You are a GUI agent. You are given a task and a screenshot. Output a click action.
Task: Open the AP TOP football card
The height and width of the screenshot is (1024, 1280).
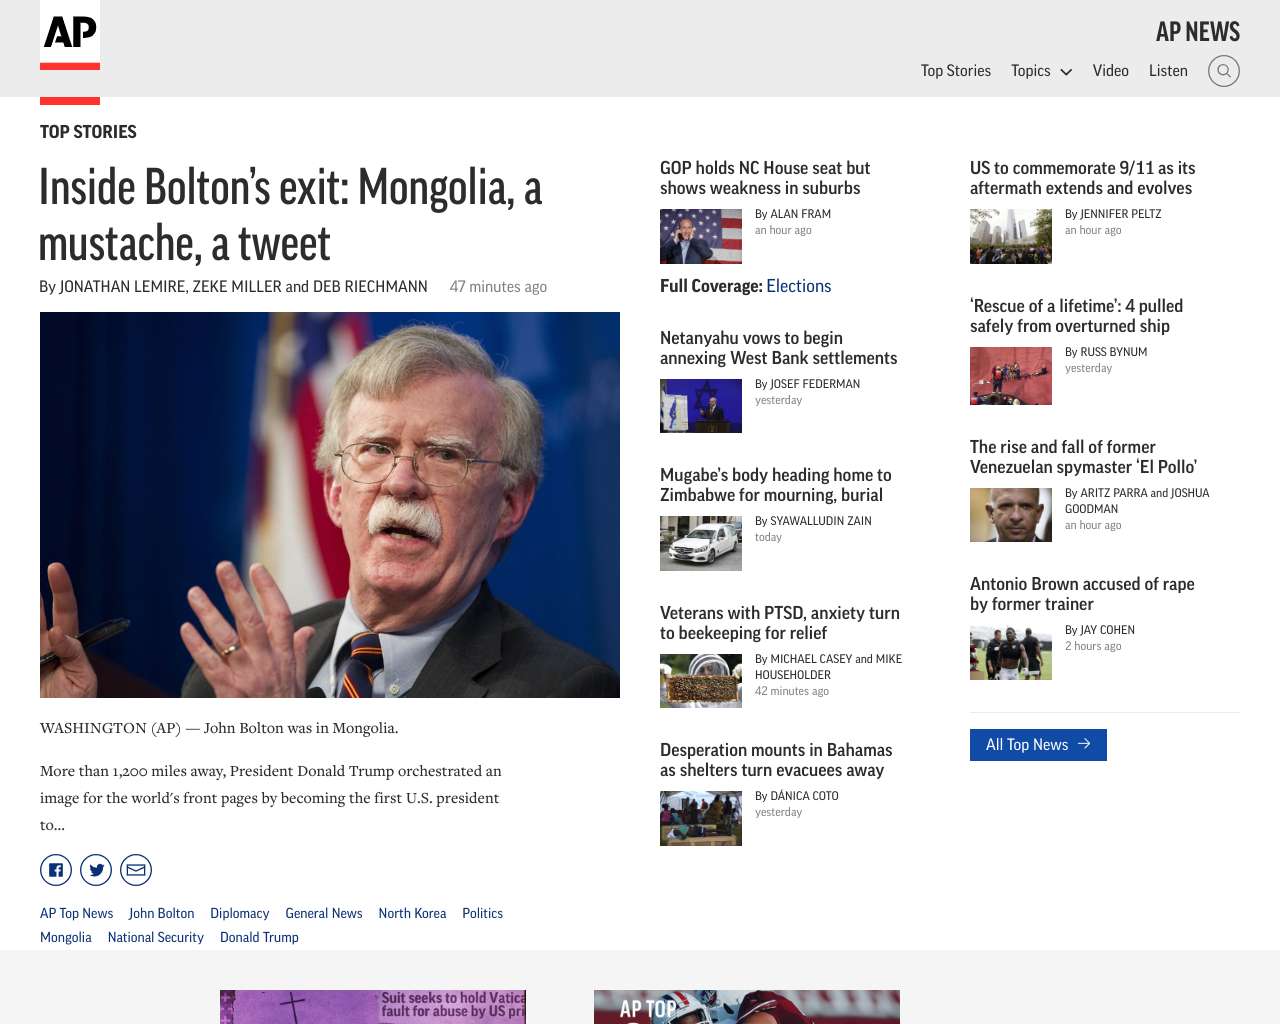[x=747, y=1007]
